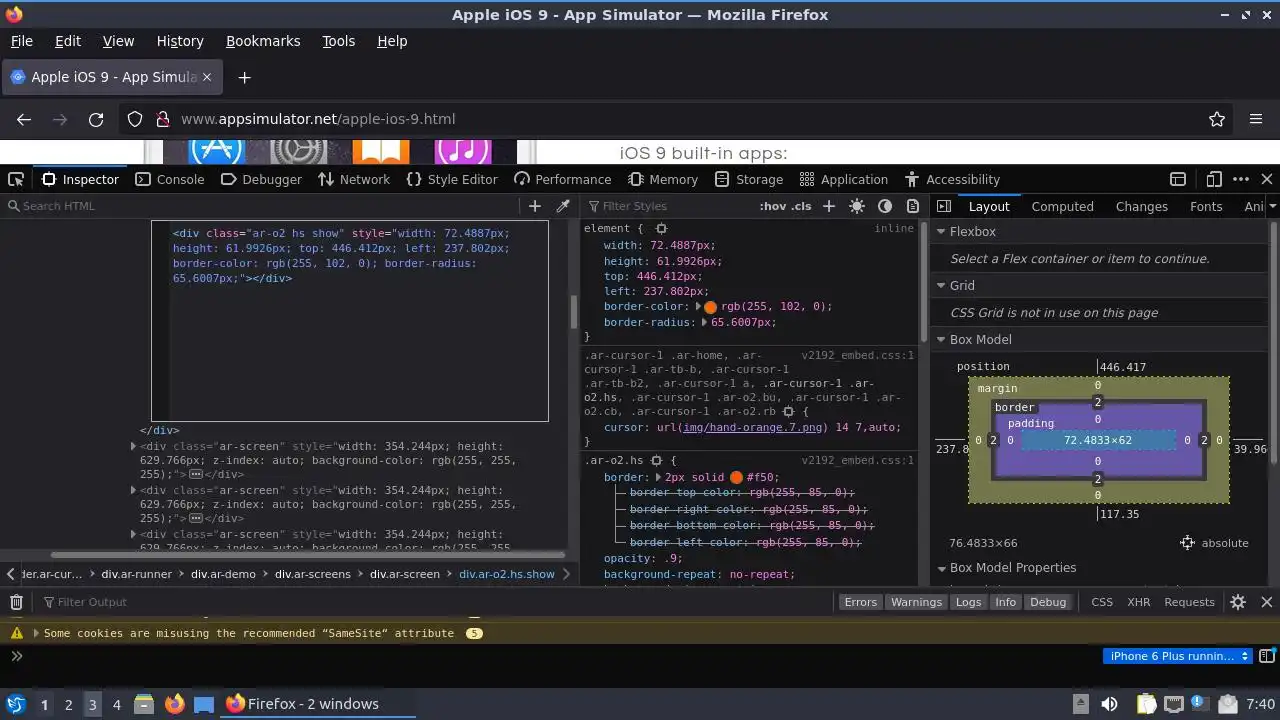Open the Inspector panel

pos(80,179)
